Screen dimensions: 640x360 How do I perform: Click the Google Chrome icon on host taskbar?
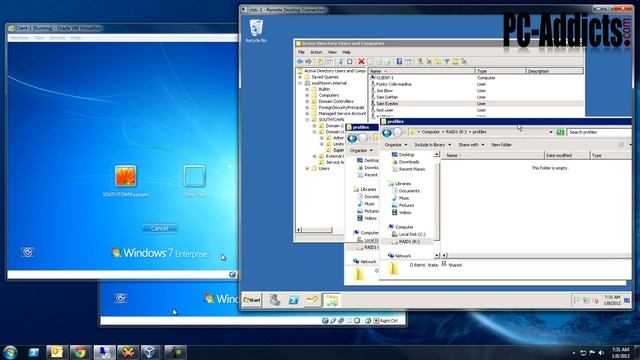(80, 352)
